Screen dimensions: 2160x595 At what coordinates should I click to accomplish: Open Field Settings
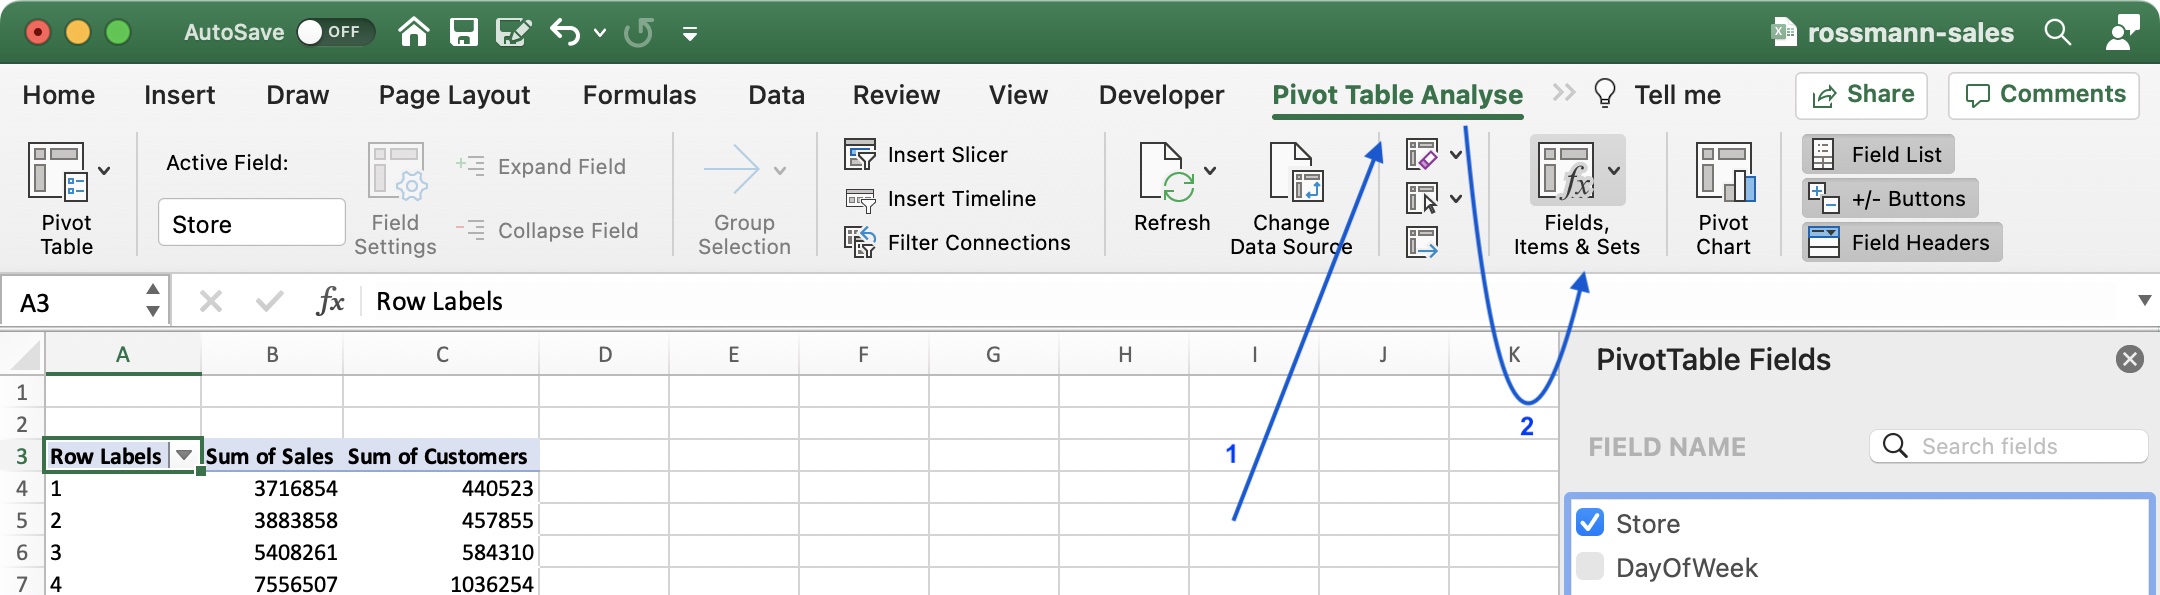click(x=396, y=200)
